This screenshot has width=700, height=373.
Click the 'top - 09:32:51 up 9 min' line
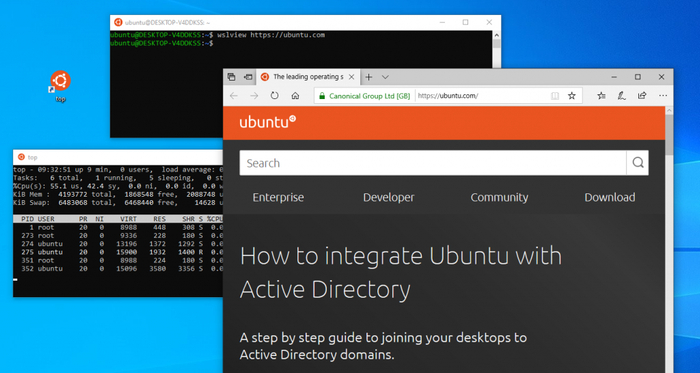[x=118, y=170]
